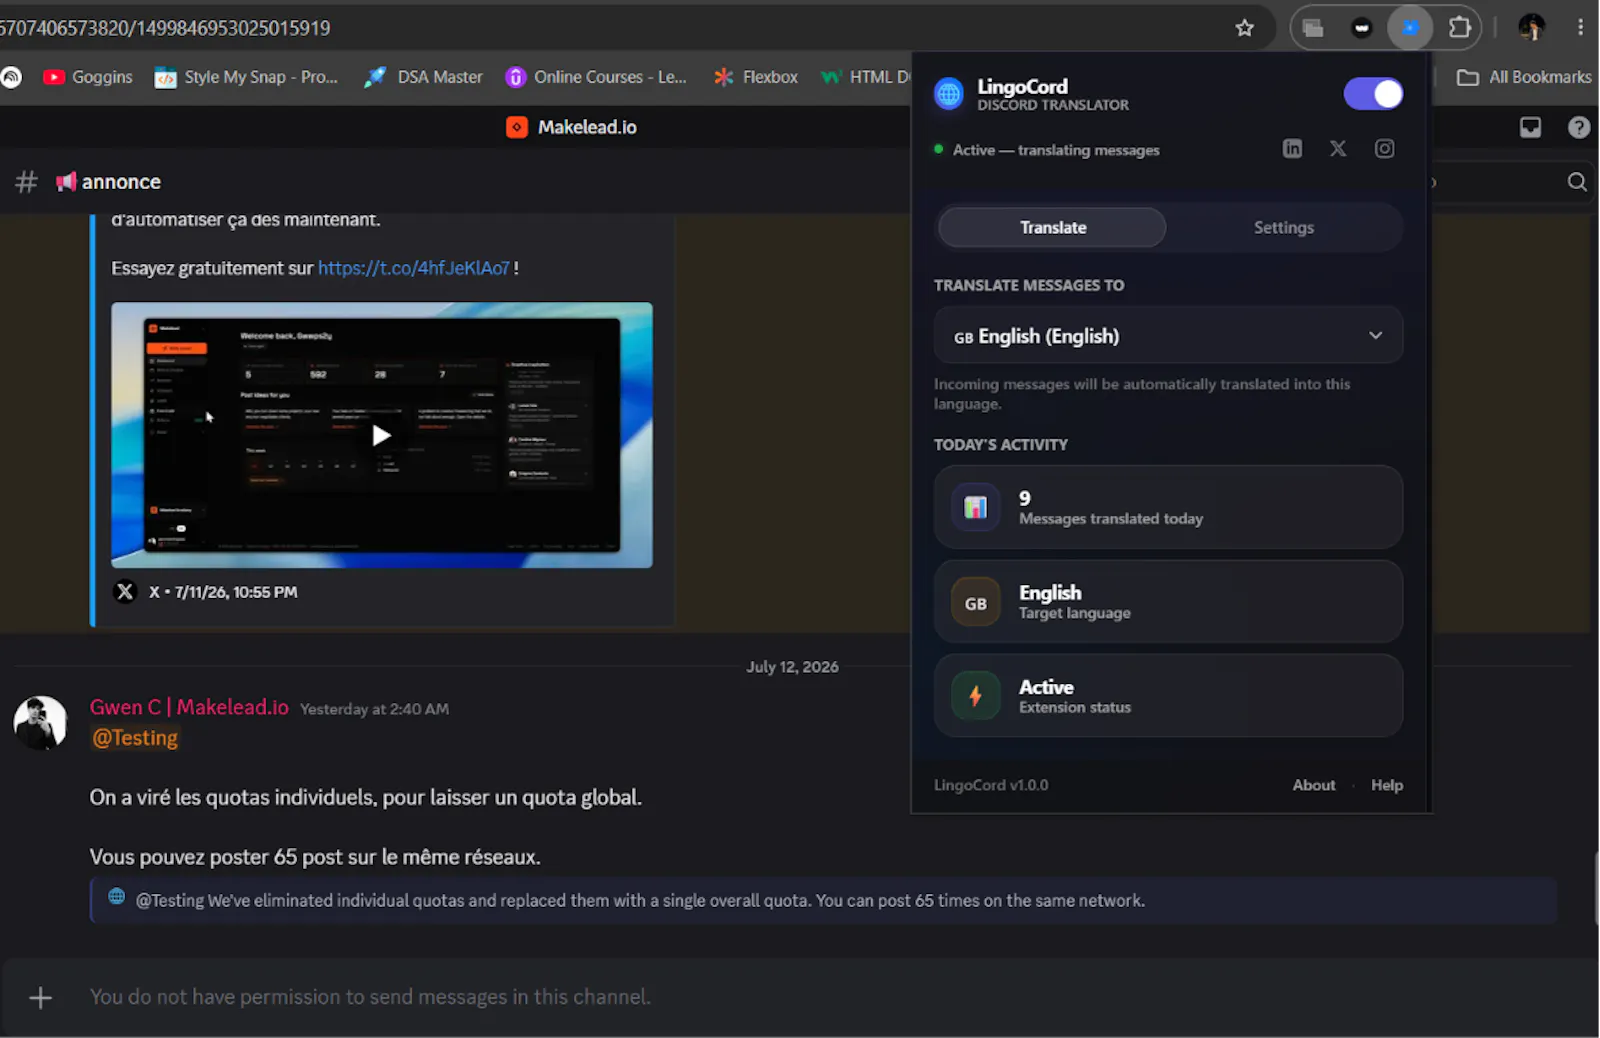The width and height of the screenshot is (1600, 1038).
Task: Switch to the Translate tab
Action: (x=1052, y=228)
